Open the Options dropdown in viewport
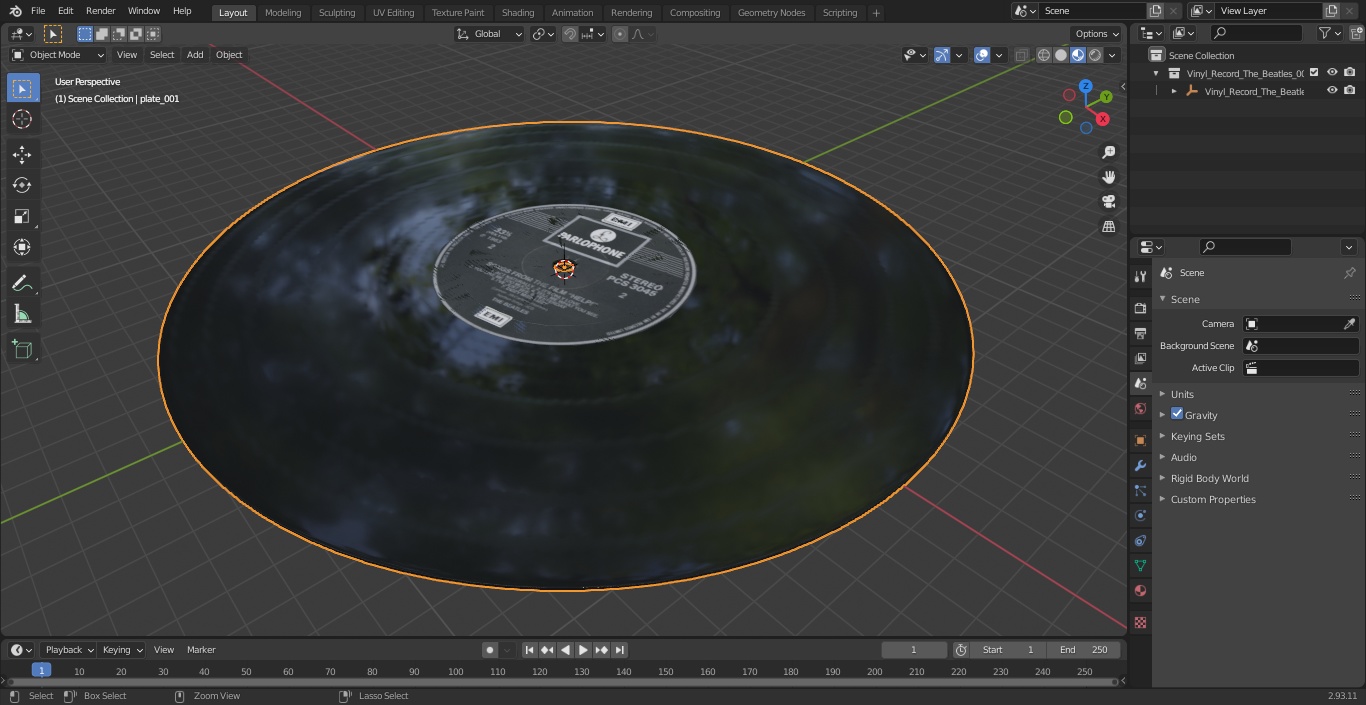The height and width of the screenshot is (705, 1366). coord(1096,34)
